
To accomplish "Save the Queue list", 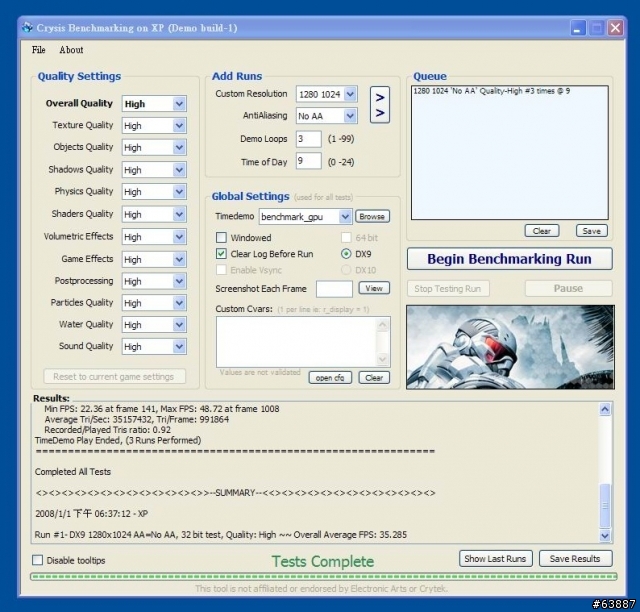I will (591, 231).
